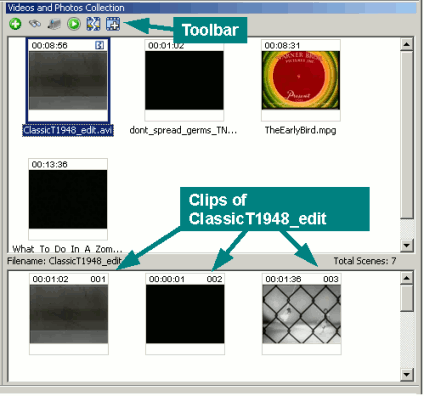Select the 00:13:36 What To Do video
This screenshot has height=396, width=424.
point(68,199)
